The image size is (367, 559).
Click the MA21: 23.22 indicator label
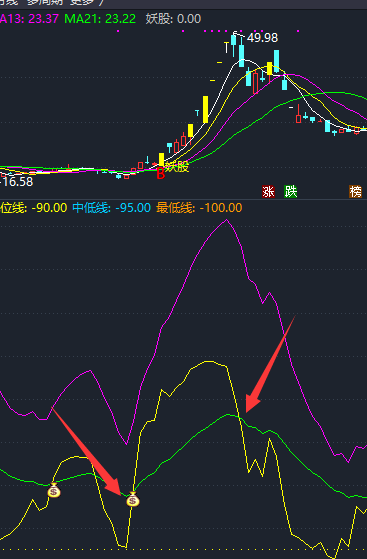coord(100,19)
